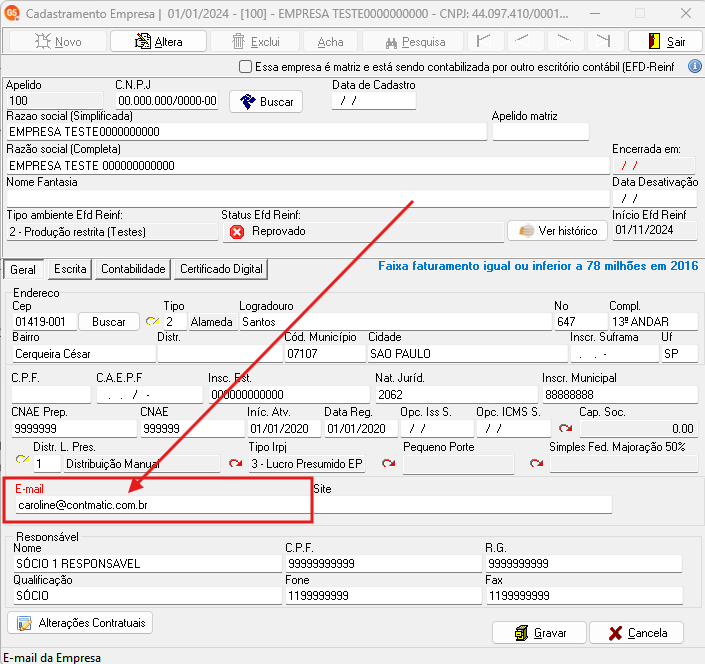Screen dimensions: 705x664
Task: Open the Certificado Digital tab
Action: tap(221, 269)
